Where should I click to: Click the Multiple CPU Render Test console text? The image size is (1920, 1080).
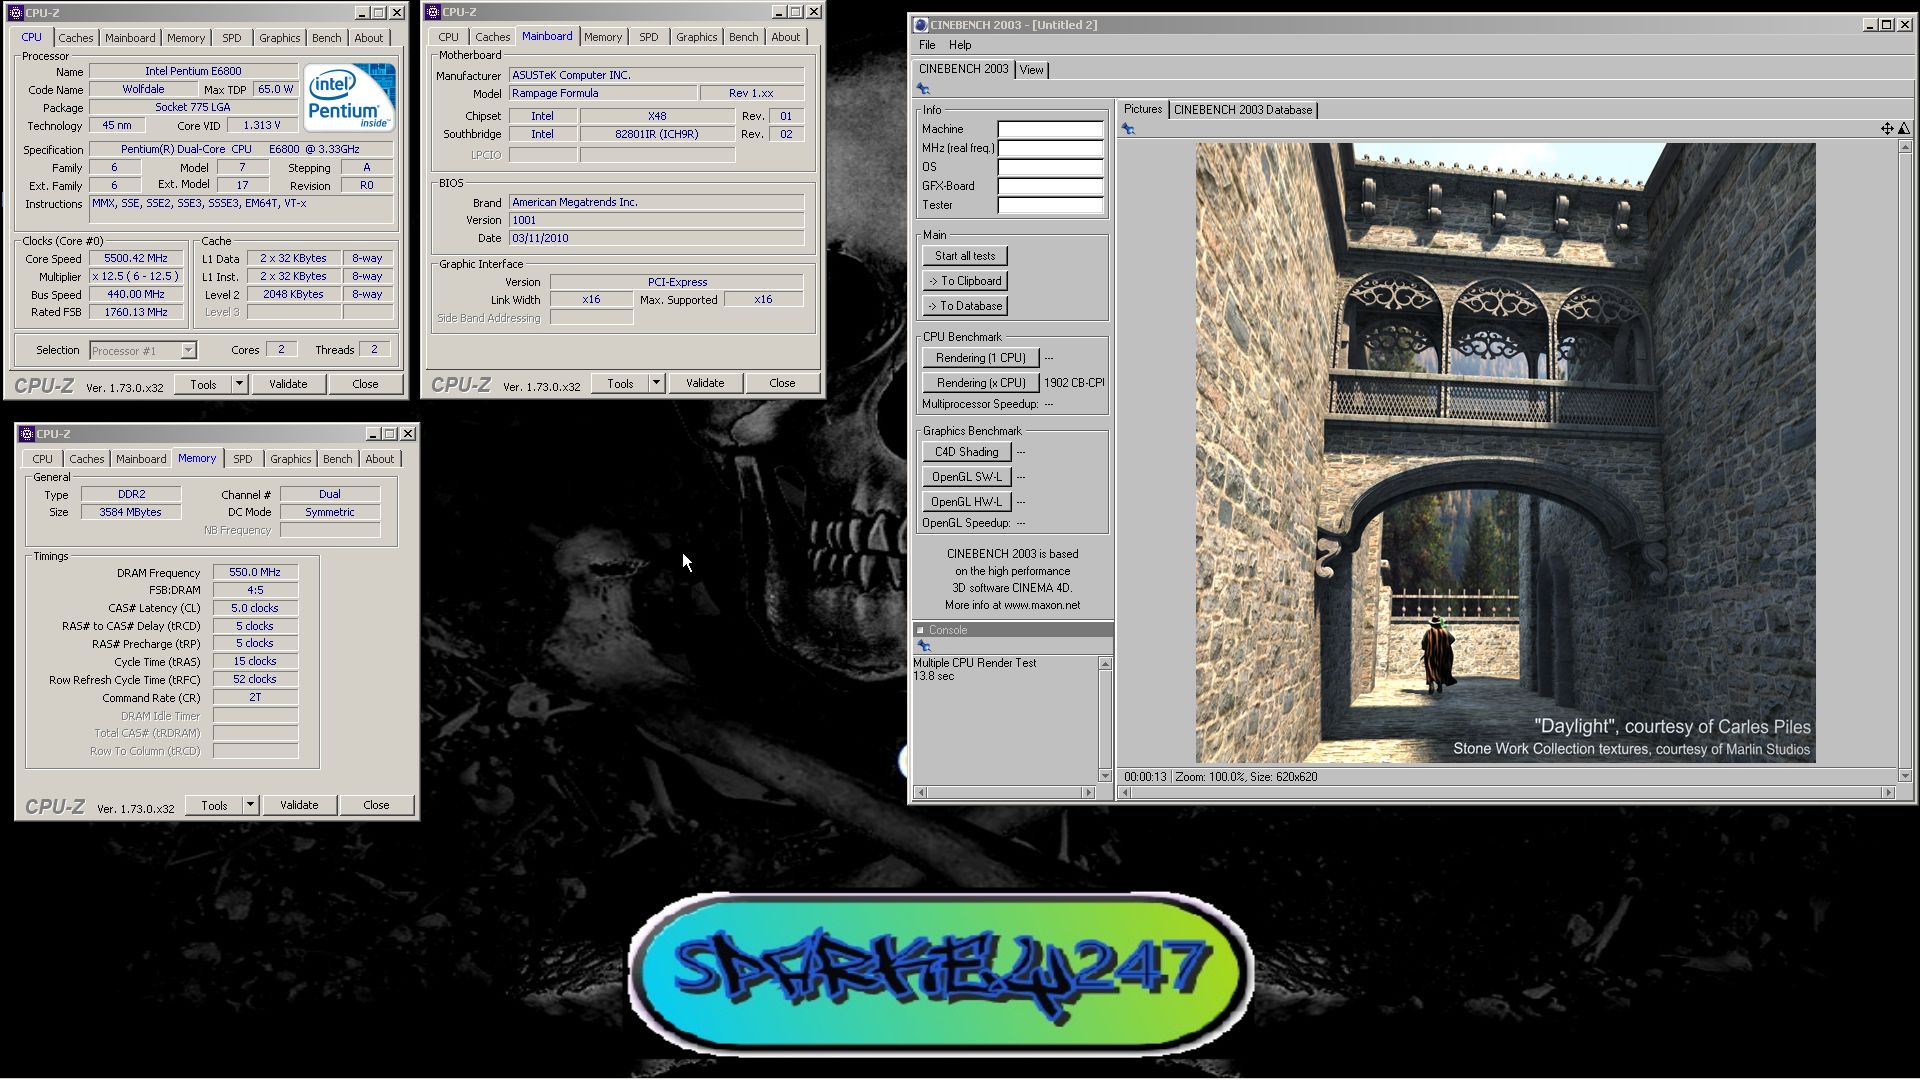(975, 663)
